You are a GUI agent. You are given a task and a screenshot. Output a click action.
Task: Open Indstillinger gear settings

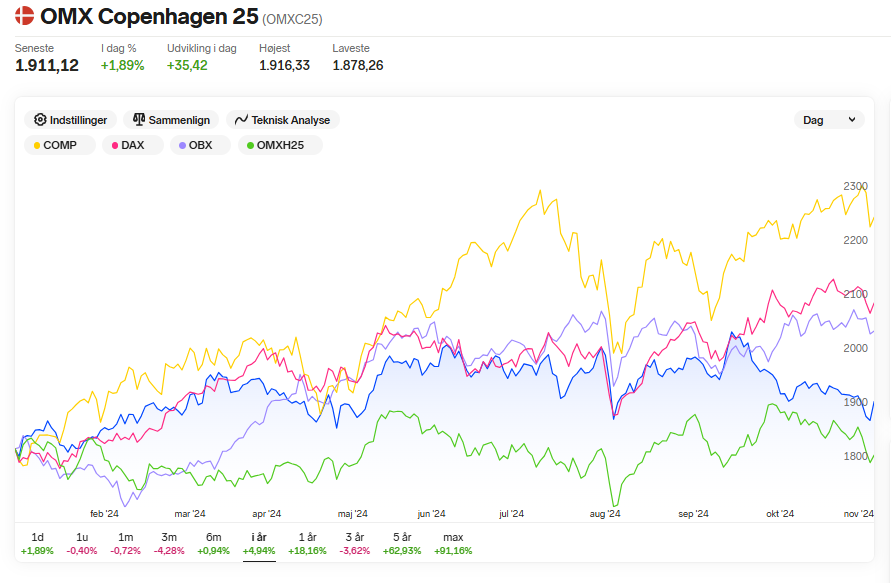point(70,120)
